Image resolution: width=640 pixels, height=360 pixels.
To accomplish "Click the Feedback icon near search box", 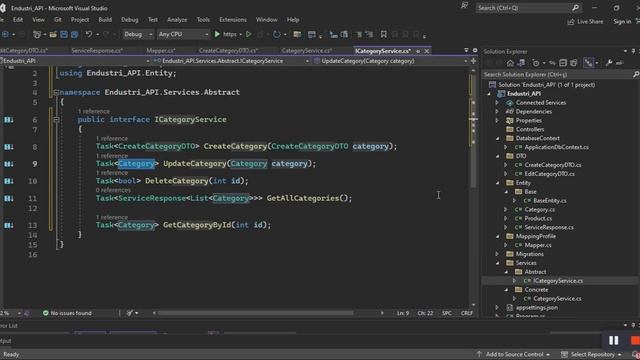I will [464, 6].
